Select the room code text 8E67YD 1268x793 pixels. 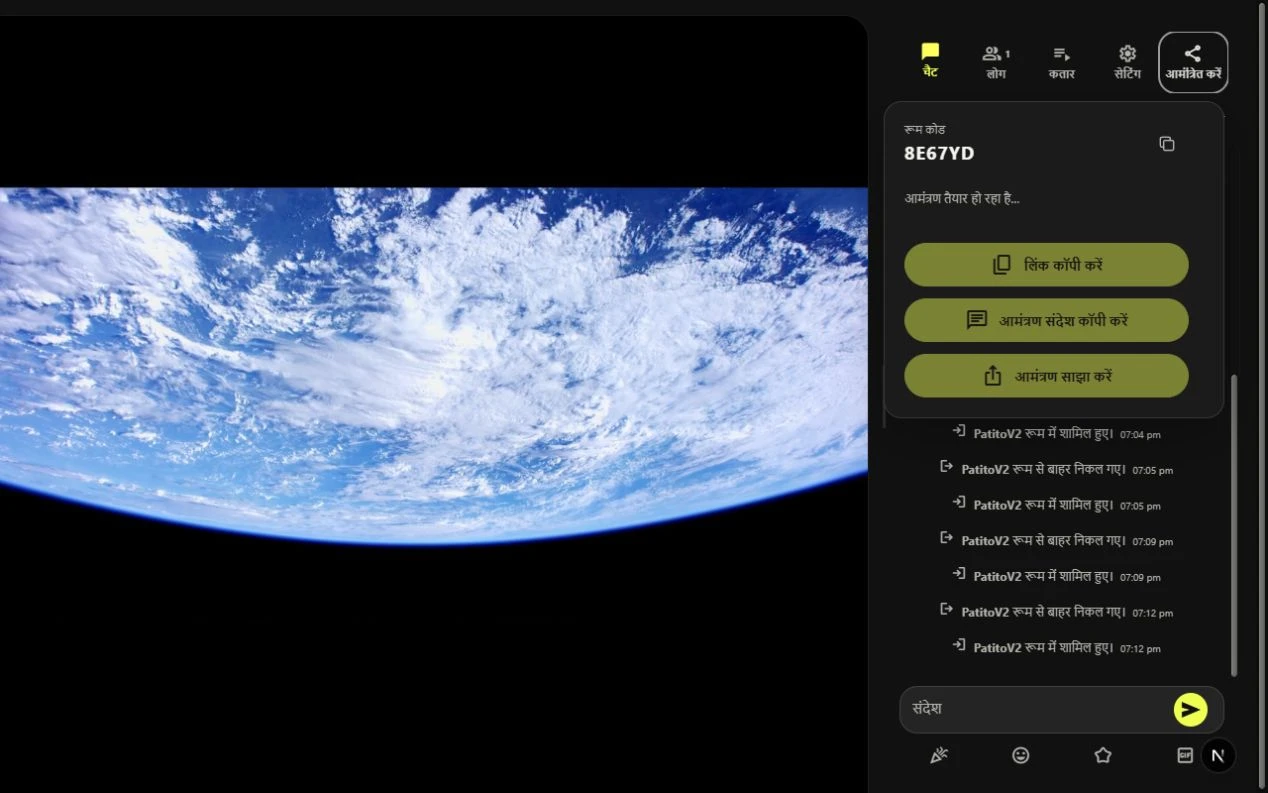tap(939, 153)
